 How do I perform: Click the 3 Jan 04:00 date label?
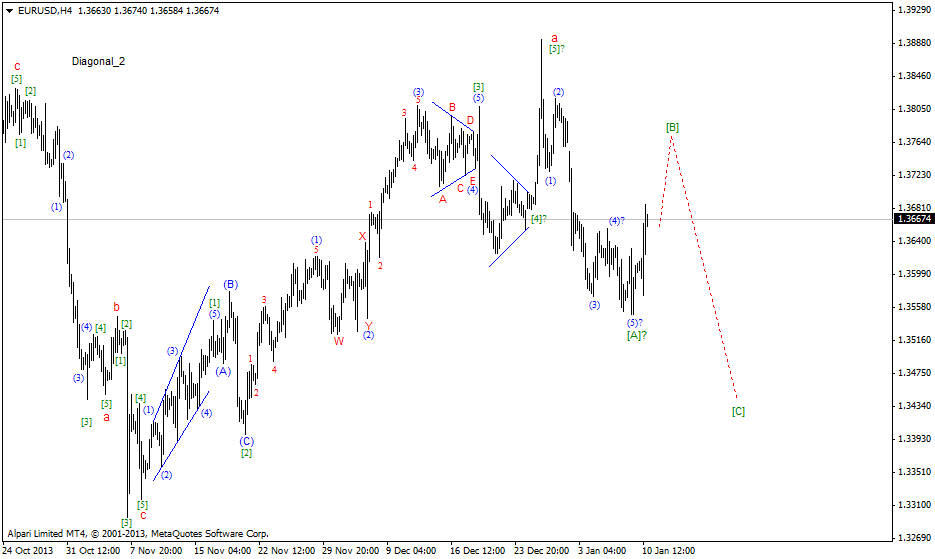pyautogui.click(x=602, y=551)
